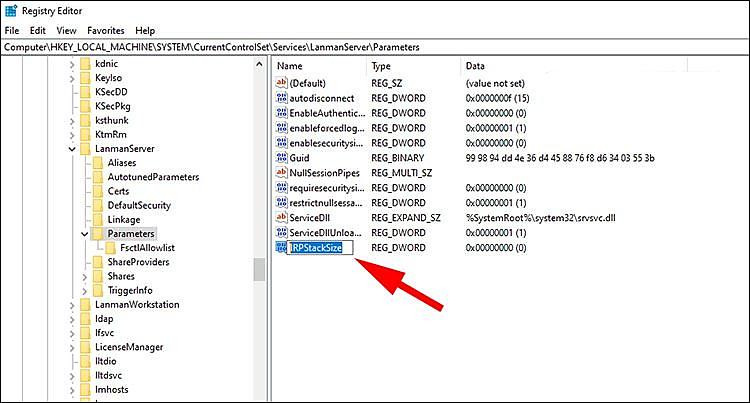The image size is (750, 403).
Task: Click the restrictnullsessa... DWORD icon
Action: point(281,203)
